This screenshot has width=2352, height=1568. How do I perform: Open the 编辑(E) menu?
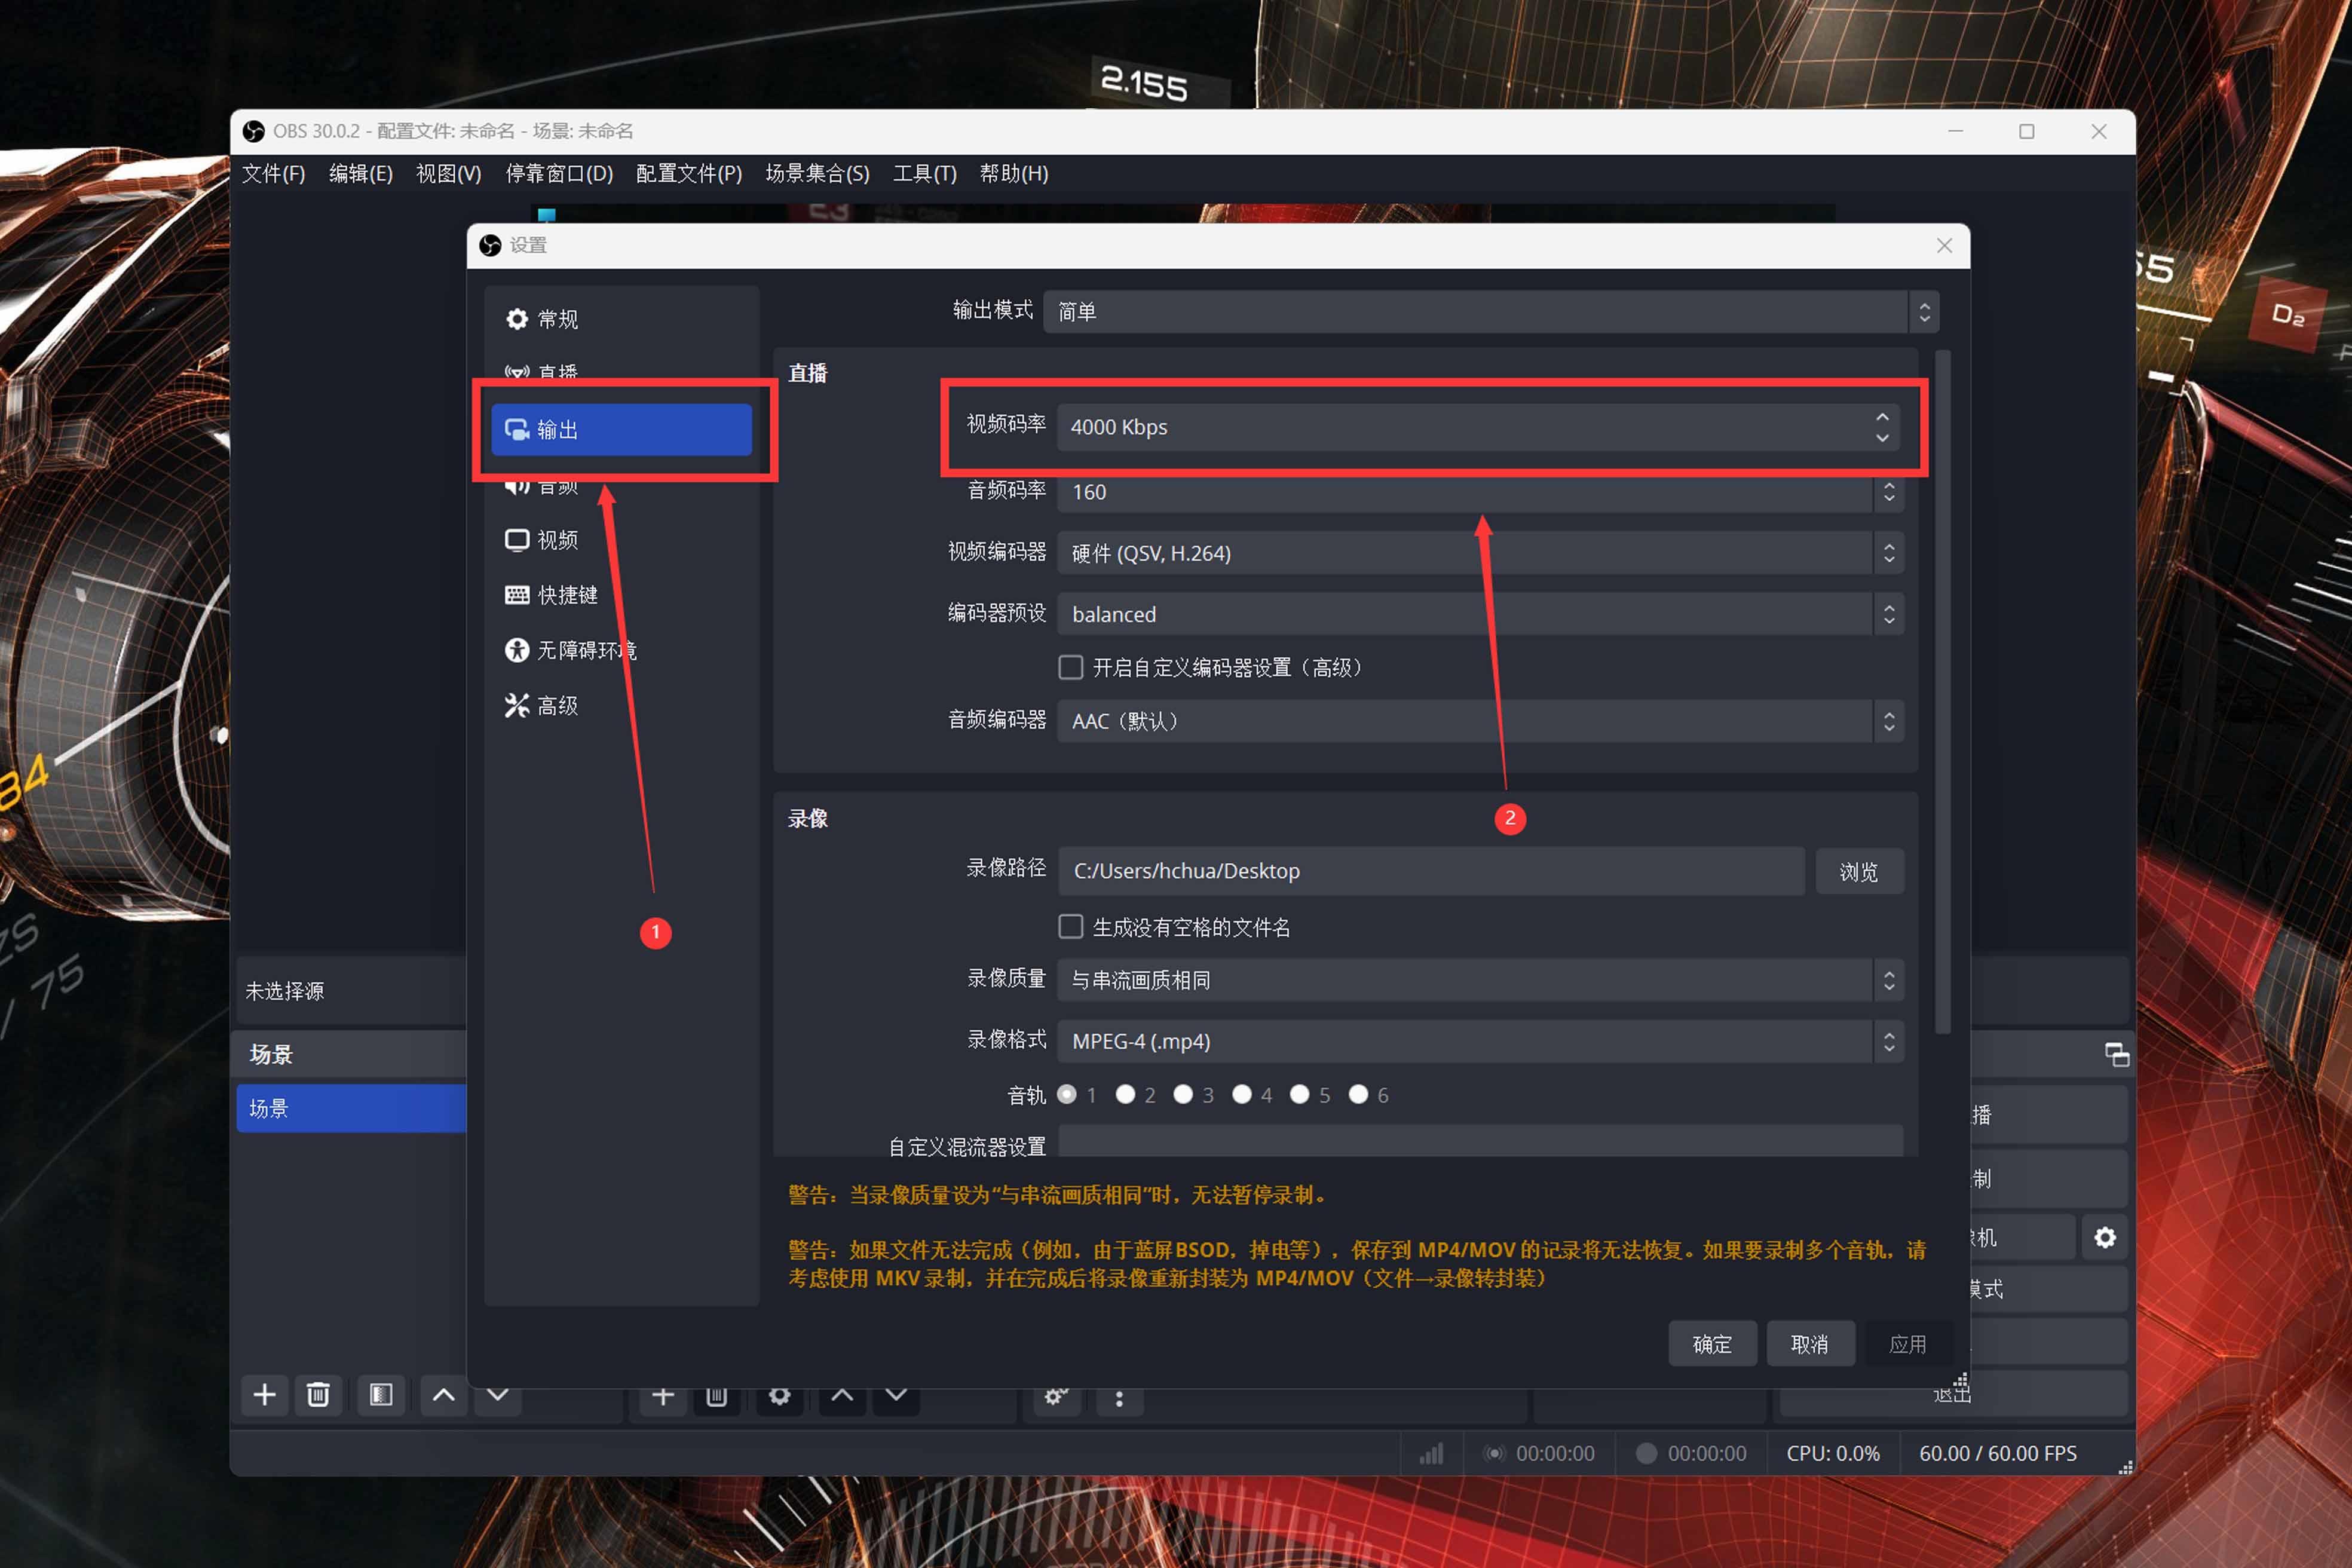pyautogui.click(x=361, y=174)
